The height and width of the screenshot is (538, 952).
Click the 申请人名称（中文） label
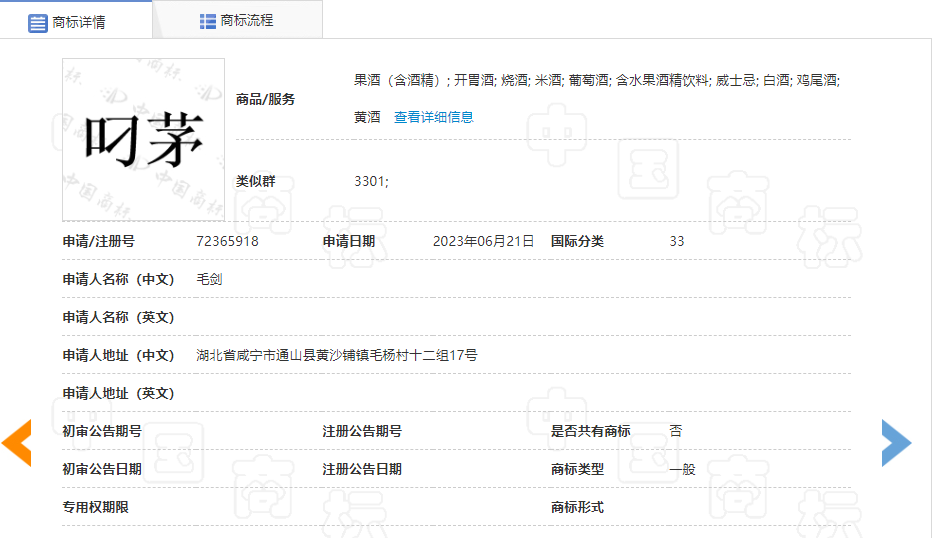[x=118, y=279]
